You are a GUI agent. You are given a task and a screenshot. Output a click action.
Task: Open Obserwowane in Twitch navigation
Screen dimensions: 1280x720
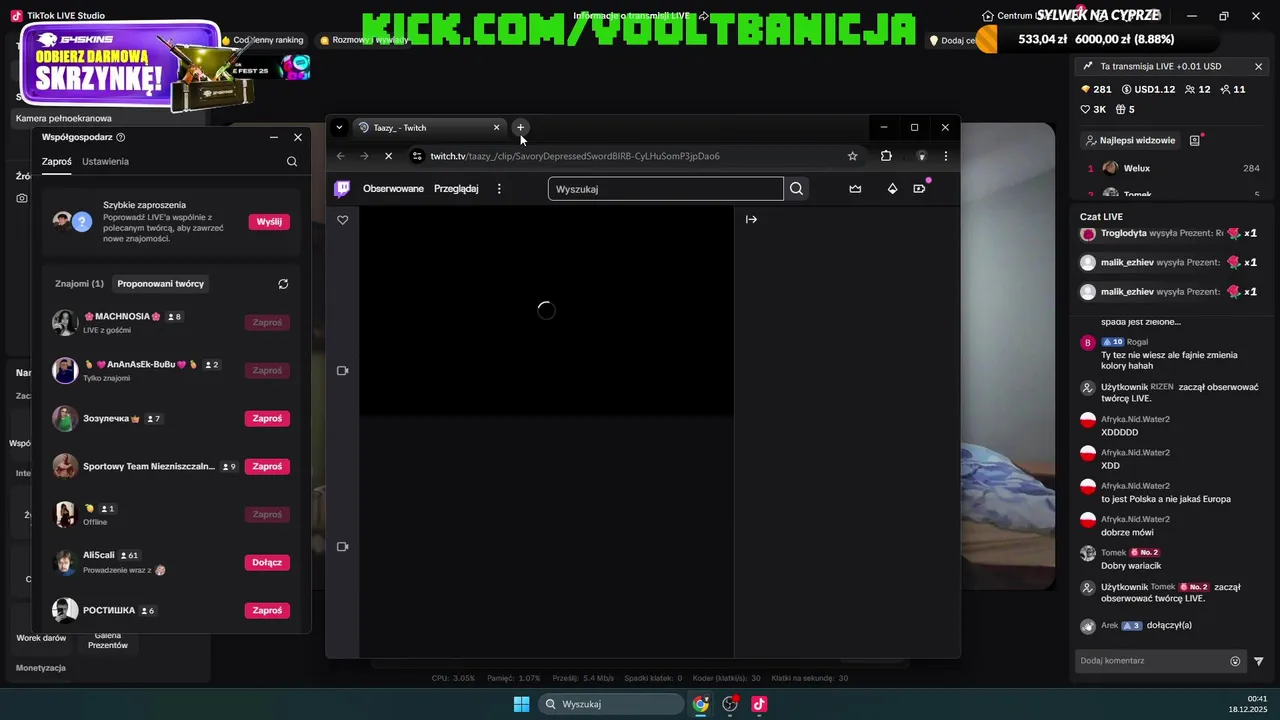click(x=393, y=188)
